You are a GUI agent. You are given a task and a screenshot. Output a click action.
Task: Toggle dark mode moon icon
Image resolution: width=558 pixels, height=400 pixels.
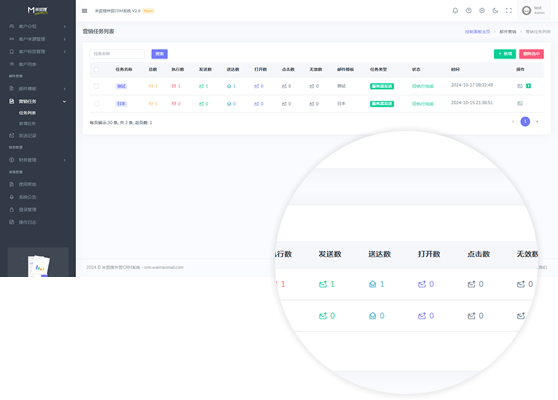(495, 11)
